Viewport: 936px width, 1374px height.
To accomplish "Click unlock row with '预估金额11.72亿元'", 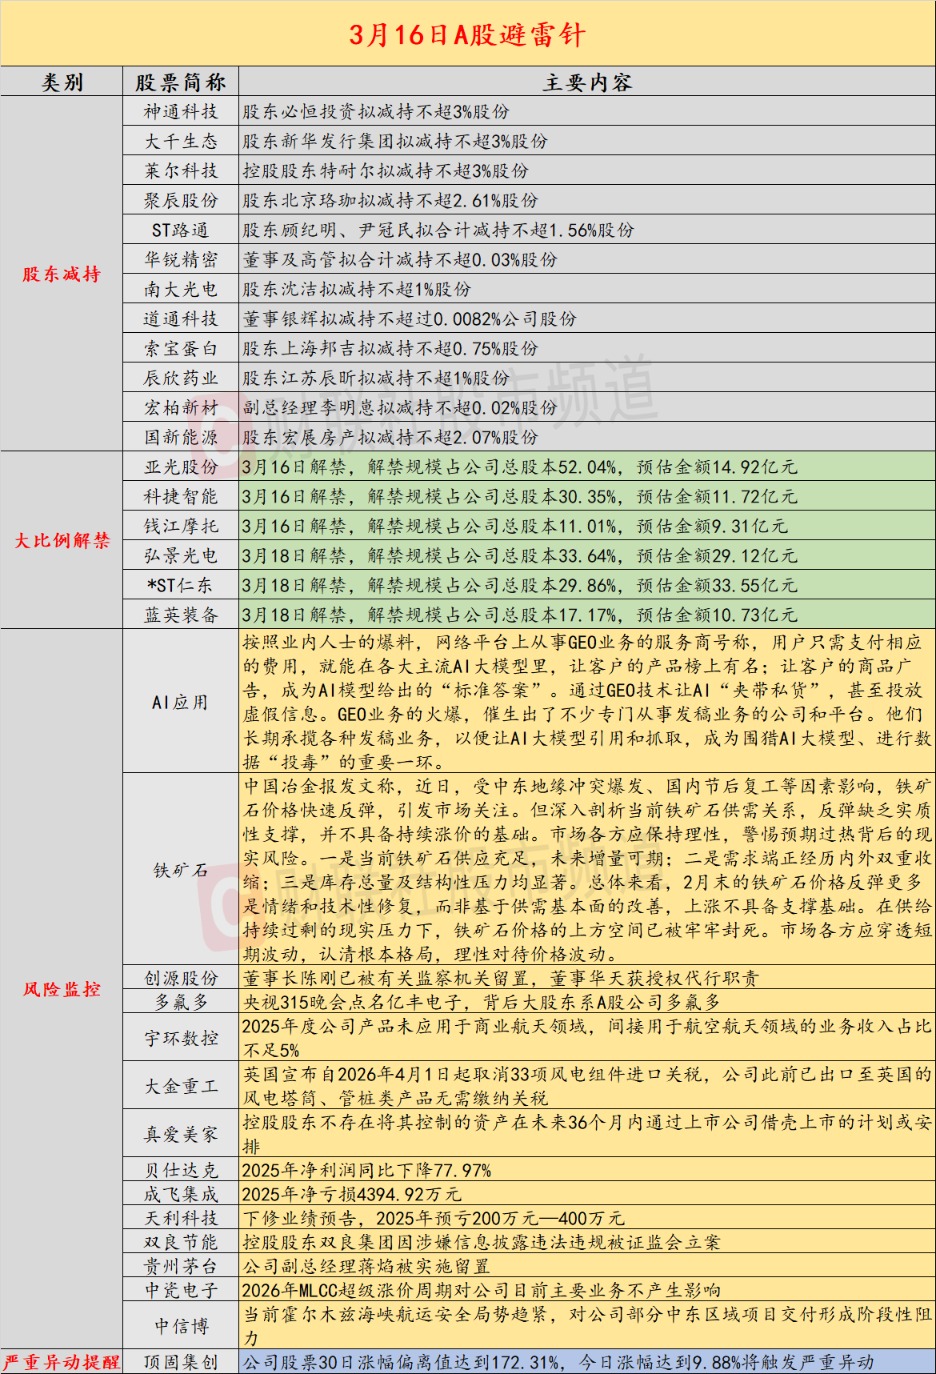I will coord(587,496).
